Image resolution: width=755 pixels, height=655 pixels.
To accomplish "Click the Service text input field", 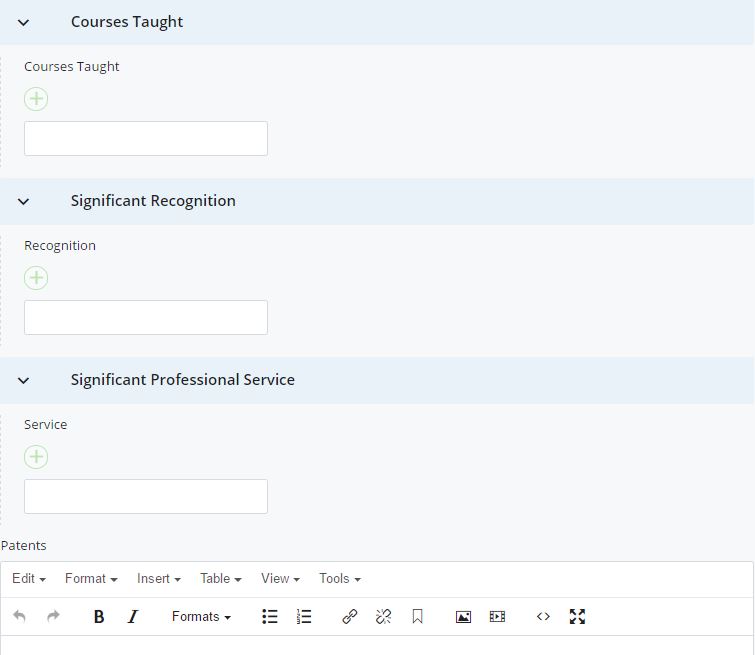I will [146, 497].
